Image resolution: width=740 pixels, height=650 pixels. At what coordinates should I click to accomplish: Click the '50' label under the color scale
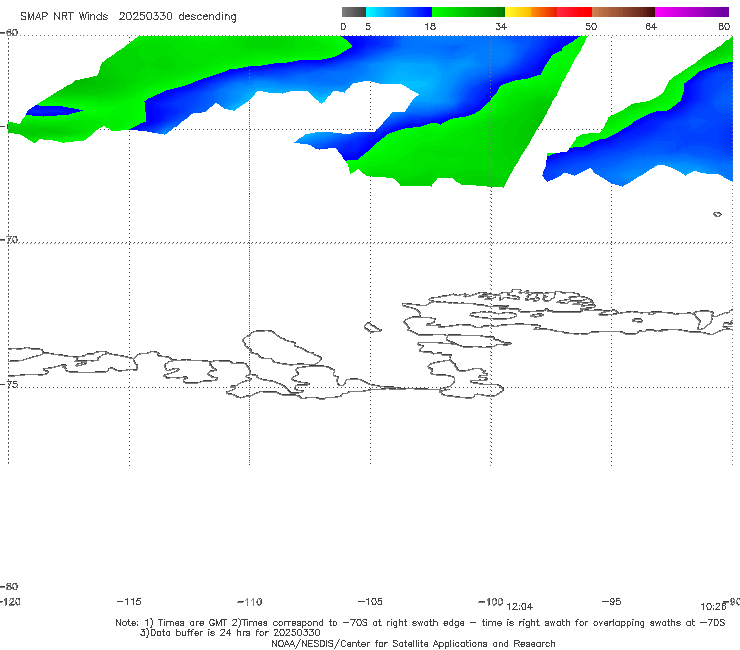pyautogui.click(x=591, y=26)
